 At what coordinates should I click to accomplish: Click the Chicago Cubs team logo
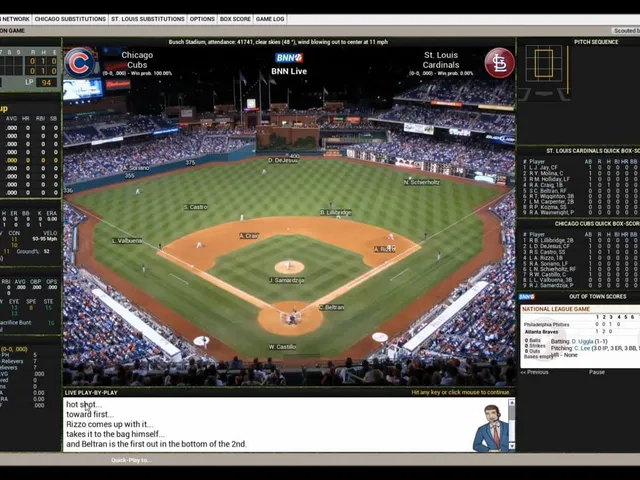coord(79,63)
